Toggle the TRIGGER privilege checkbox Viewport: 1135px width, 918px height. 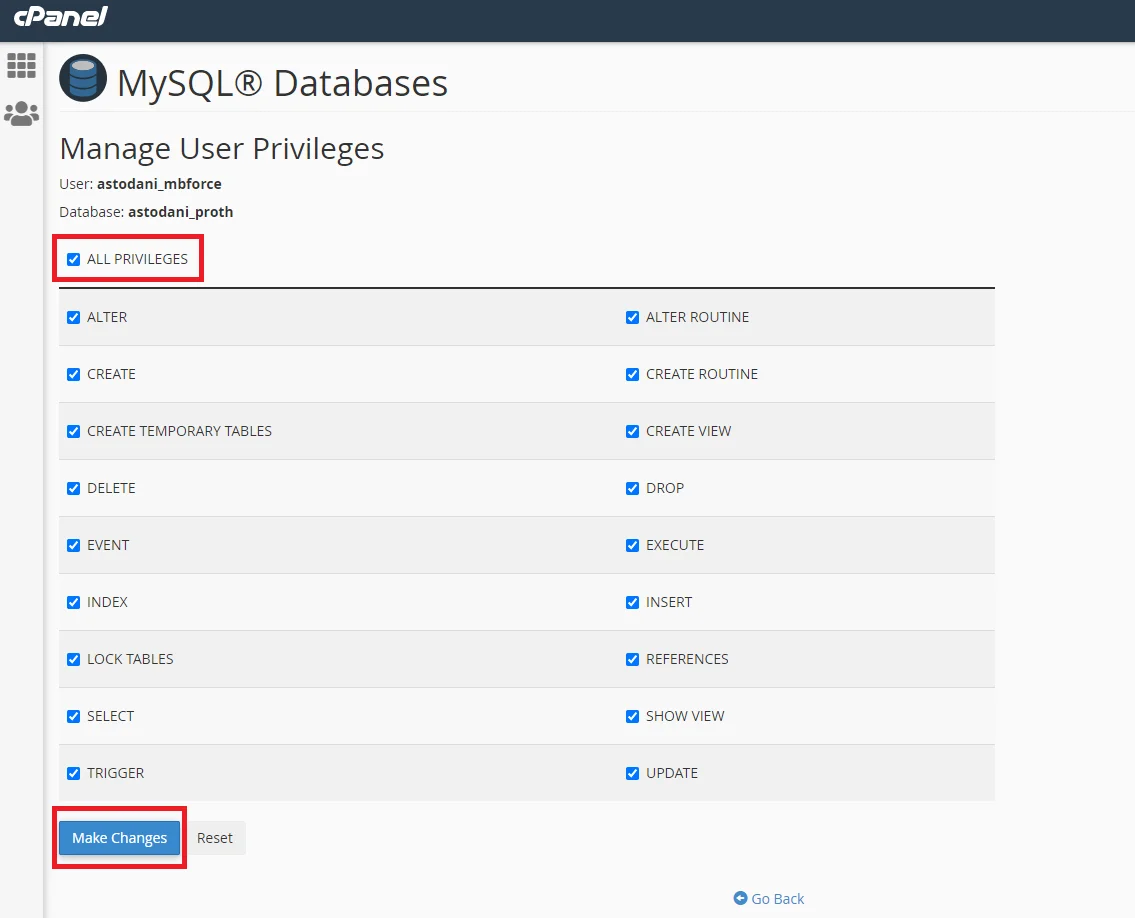tap(73, 773)
